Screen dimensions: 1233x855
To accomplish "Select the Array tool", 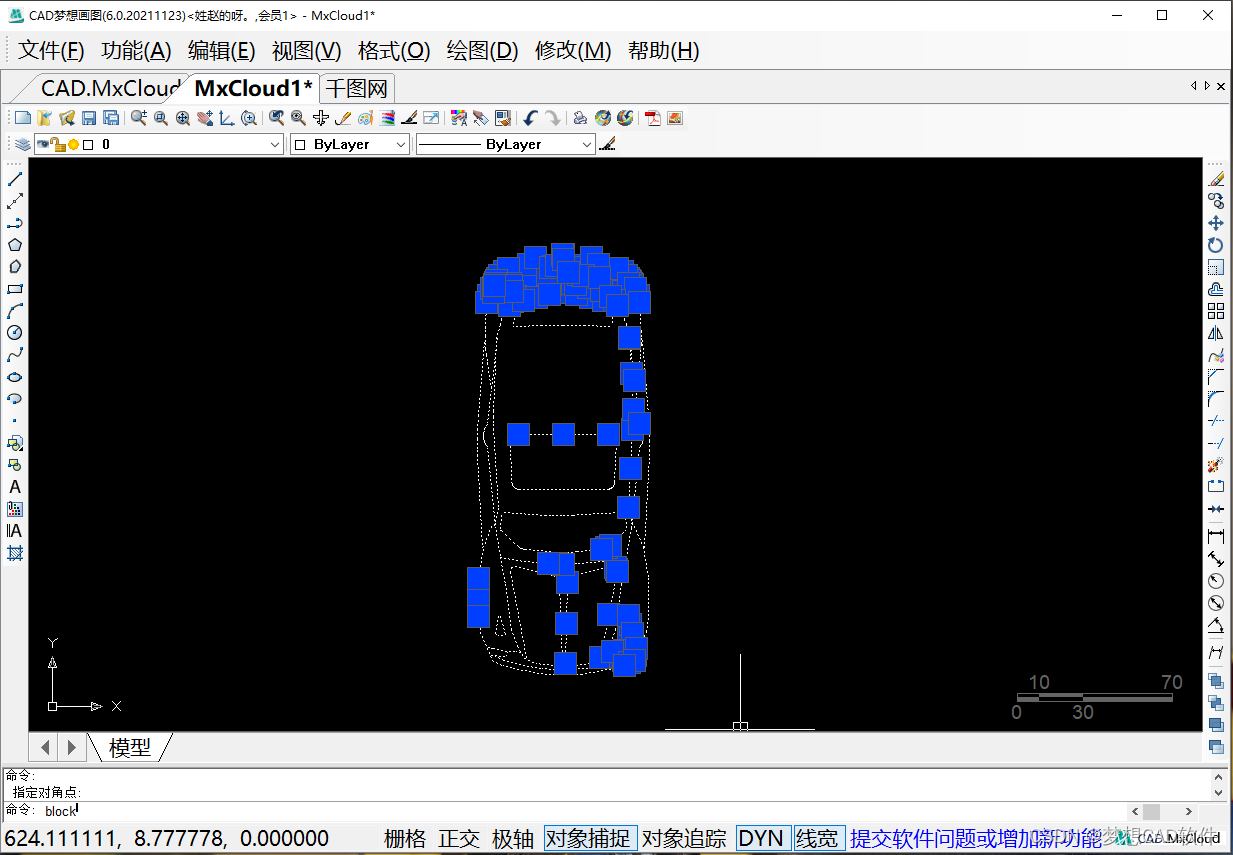I will click(x=1216, y=311).
